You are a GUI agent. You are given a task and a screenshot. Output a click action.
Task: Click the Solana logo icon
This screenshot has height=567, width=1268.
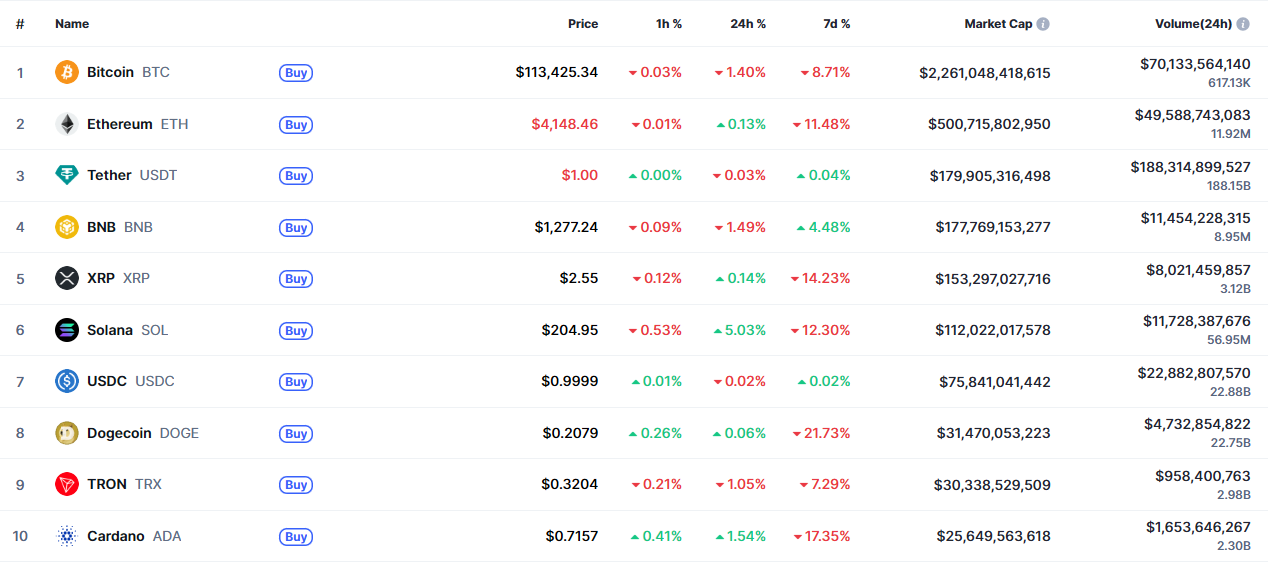[x=67, y=330]
